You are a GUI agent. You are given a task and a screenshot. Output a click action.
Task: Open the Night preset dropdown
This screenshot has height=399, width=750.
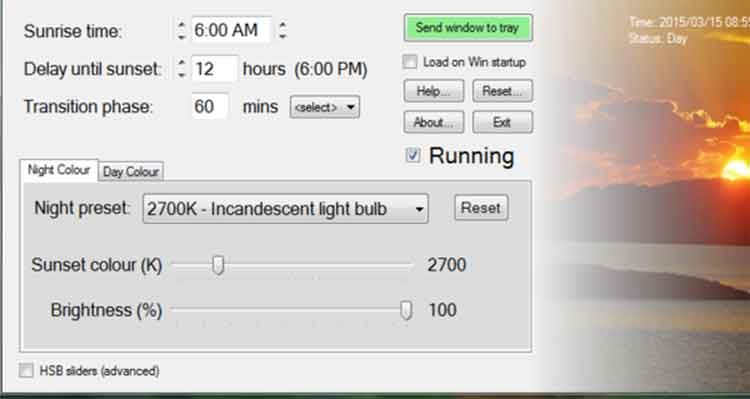click(x=286, y=209)
